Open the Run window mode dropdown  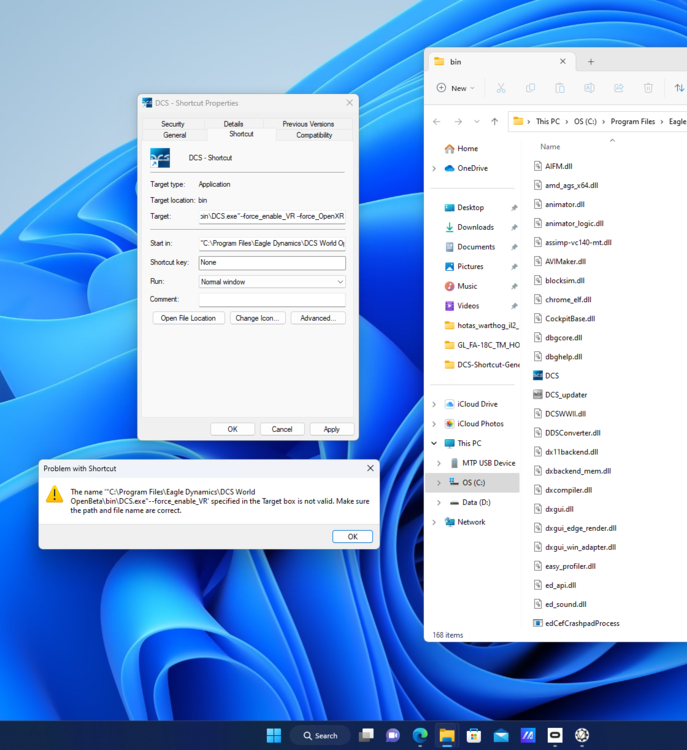point(272,282)
